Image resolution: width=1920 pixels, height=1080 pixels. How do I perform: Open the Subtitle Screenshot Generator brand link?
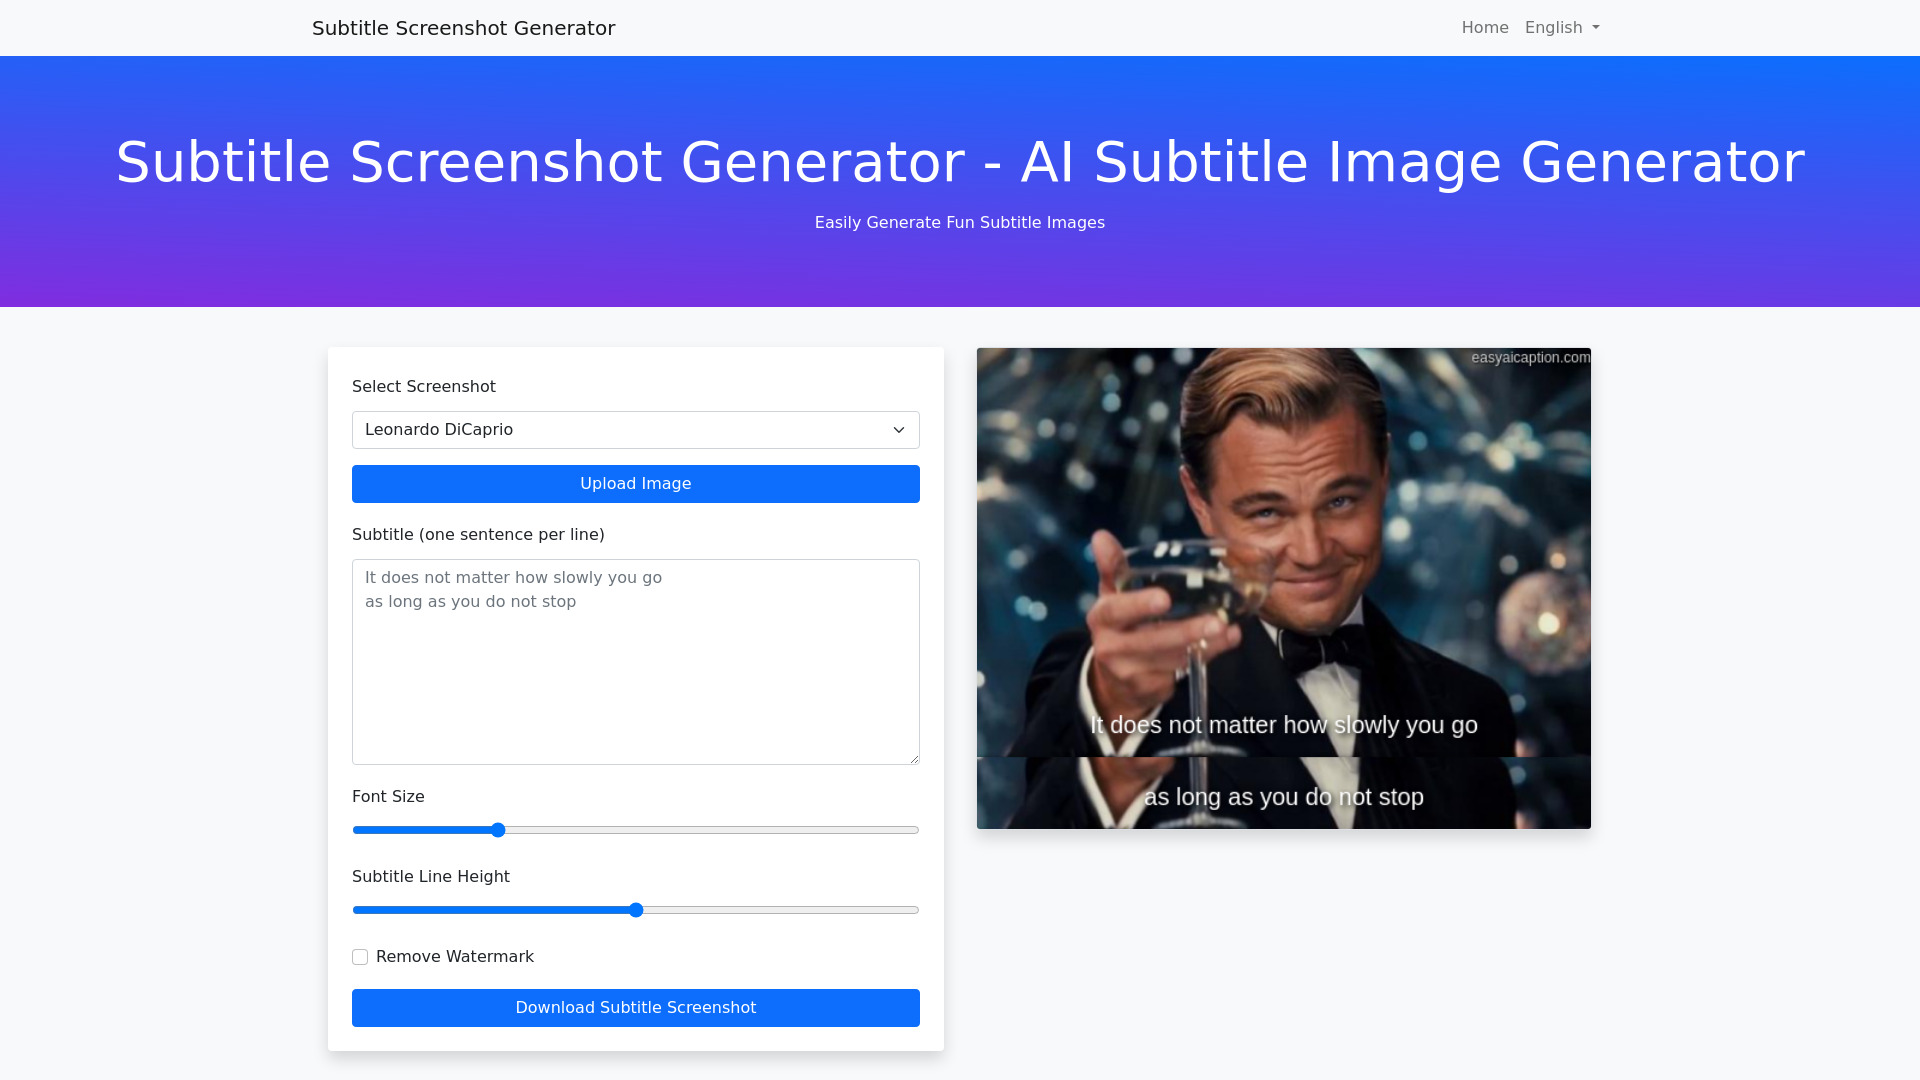463,28
